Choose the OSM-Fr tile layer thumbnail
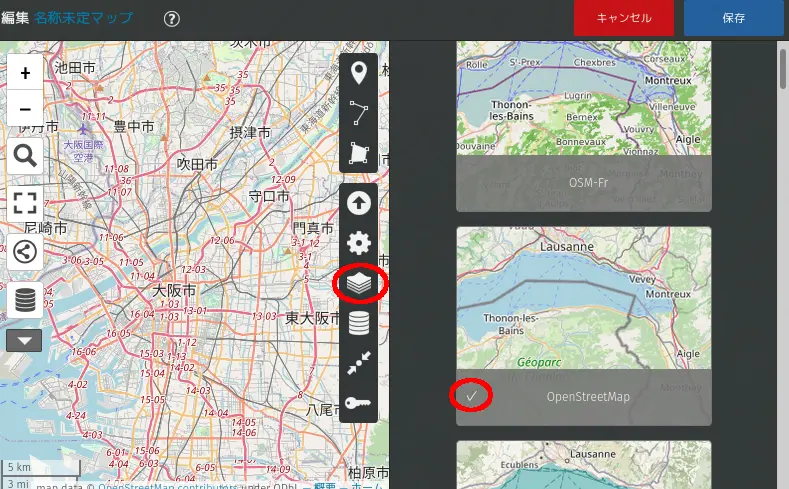The height and width of the screenshot is (489, 789). 584,126
